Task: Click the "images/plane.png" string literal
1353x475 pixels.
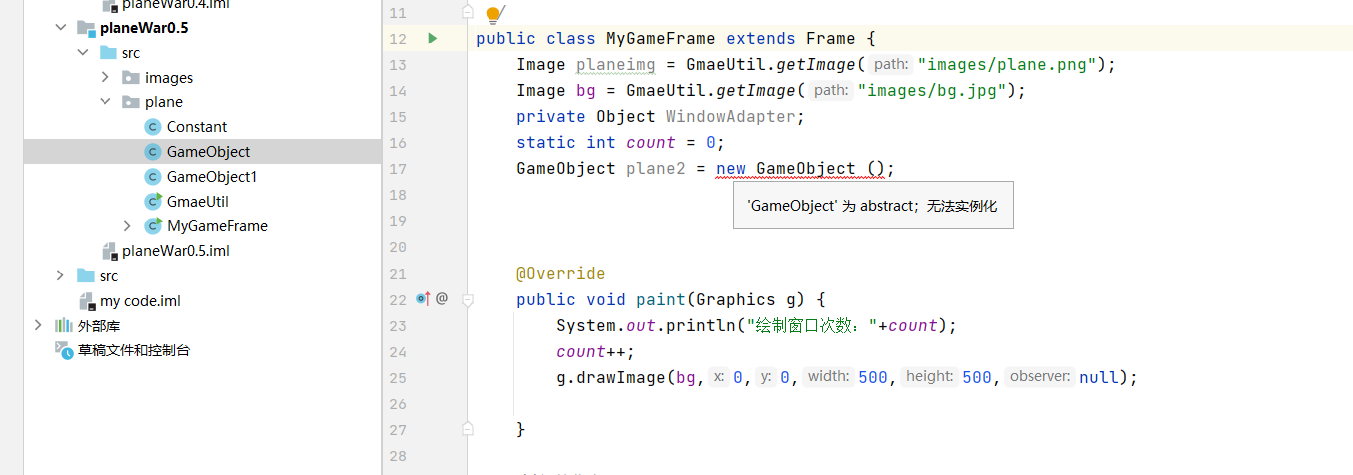Action: click(x=1006, y=65)
